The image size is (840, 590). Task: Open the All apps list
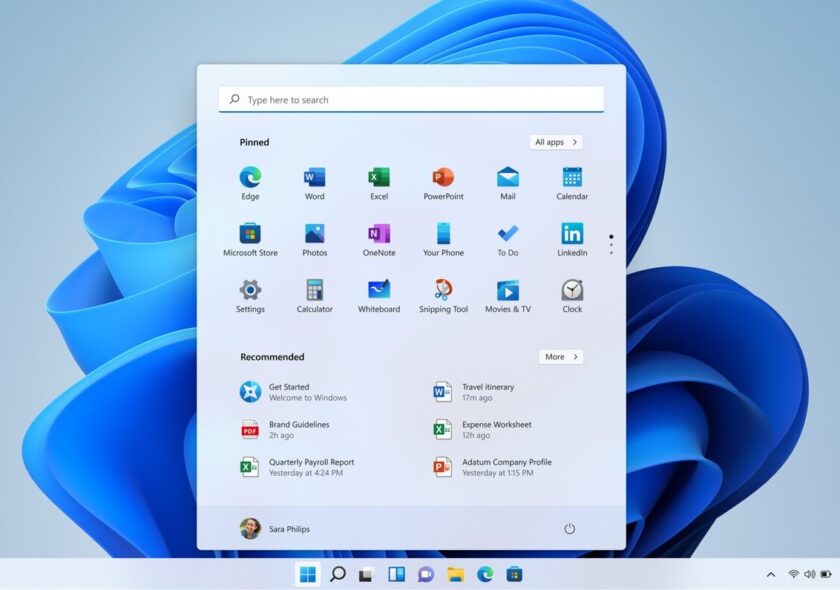click(x=556, y=142)
